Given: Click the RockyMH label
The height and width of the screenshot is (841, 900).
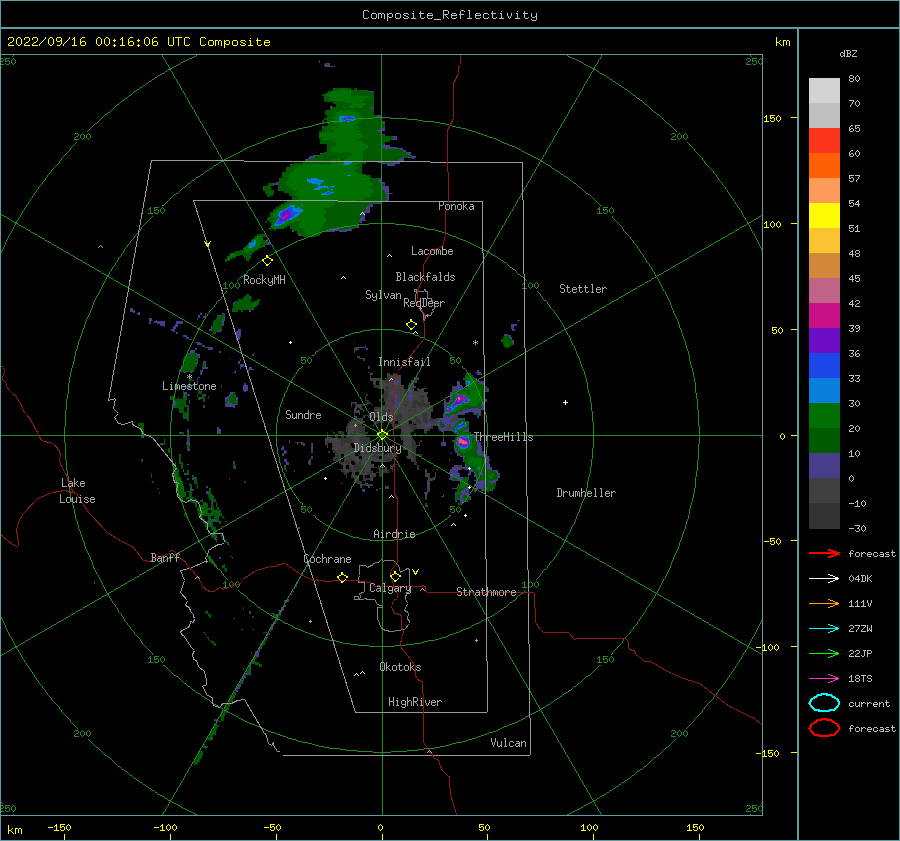Looking at the screenshot, I should [264, 280].
